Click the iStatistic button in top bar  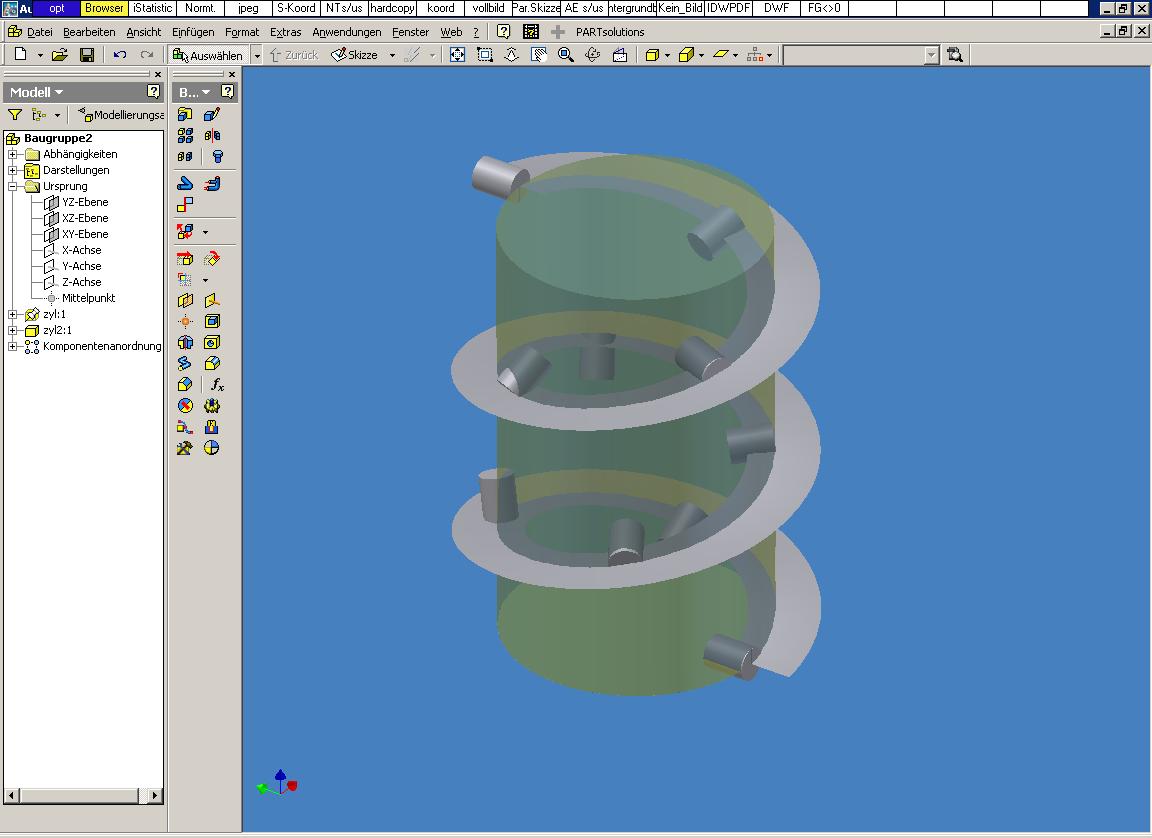point(152,8)
